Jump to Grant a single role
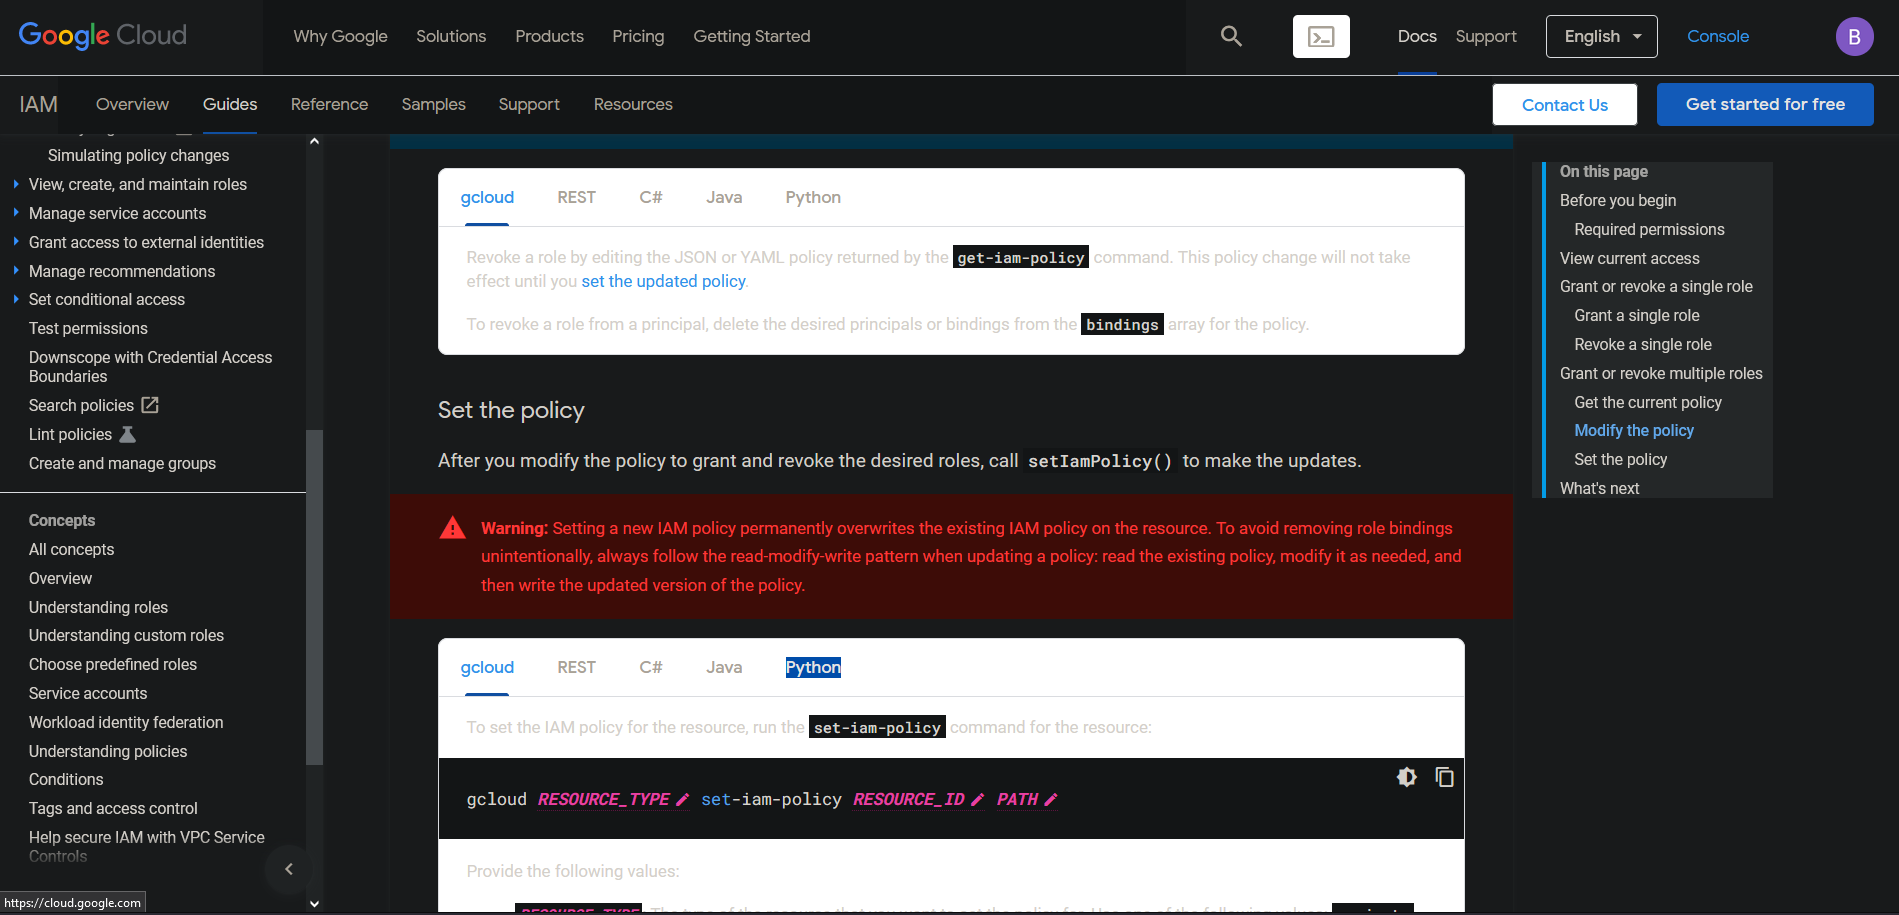This screenshot has width=1899, height=915. tap(1636, 315)
